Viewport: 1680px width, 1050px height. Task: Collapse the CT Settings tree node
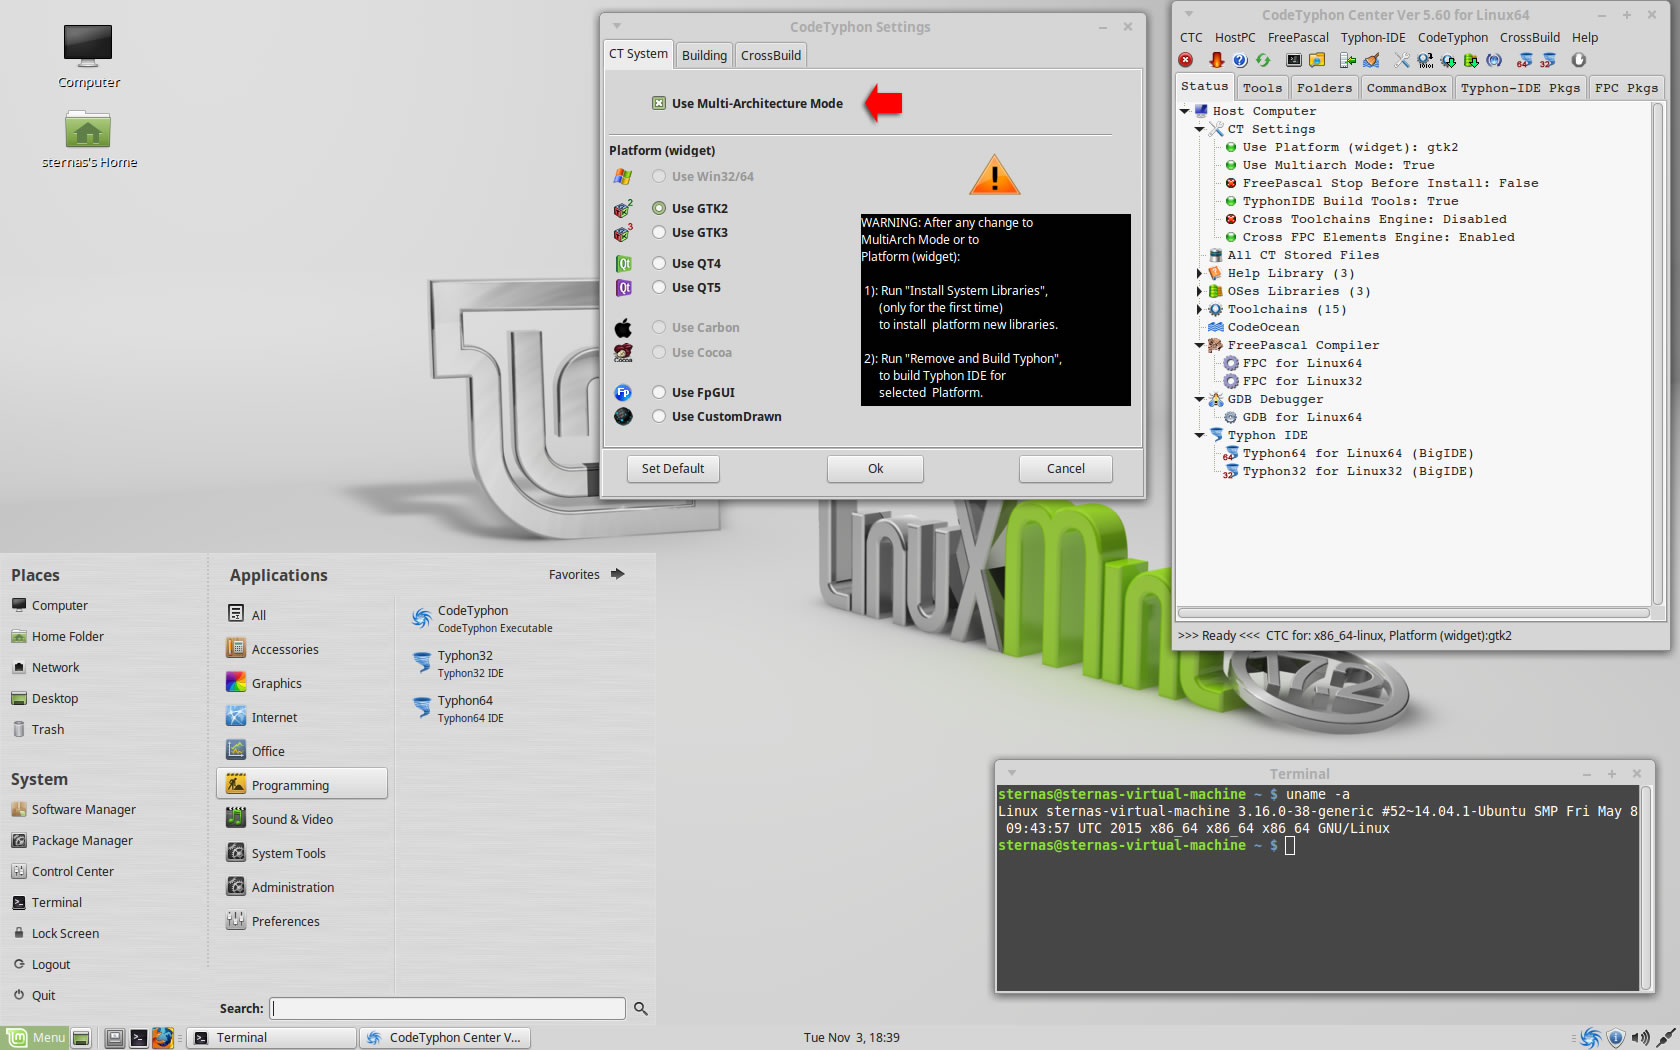click(x=1200, y=129)
